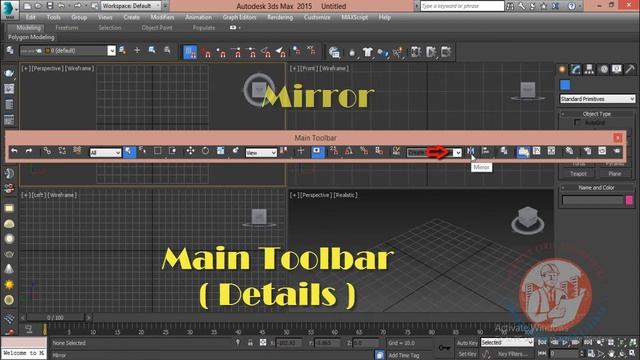The image size is (640, 360).
Task: Toggle Percent Snap
Action: pyautogui.click(x=364, y=151)
